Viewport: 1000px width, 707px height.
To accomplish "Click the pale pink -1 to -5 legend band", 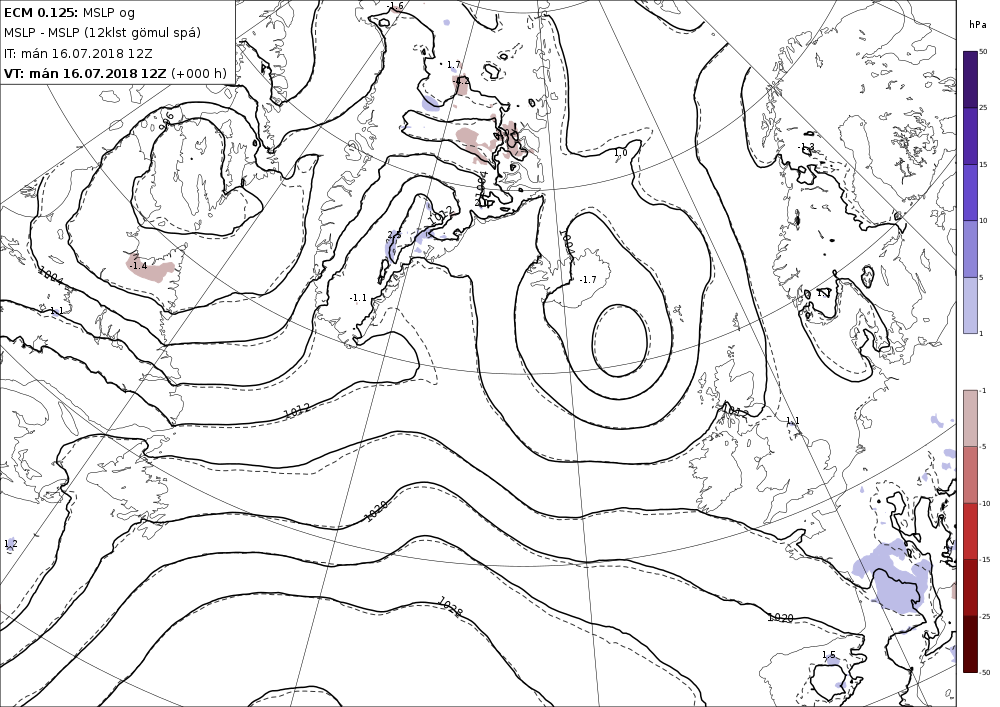I will click(x=970, y=418).
